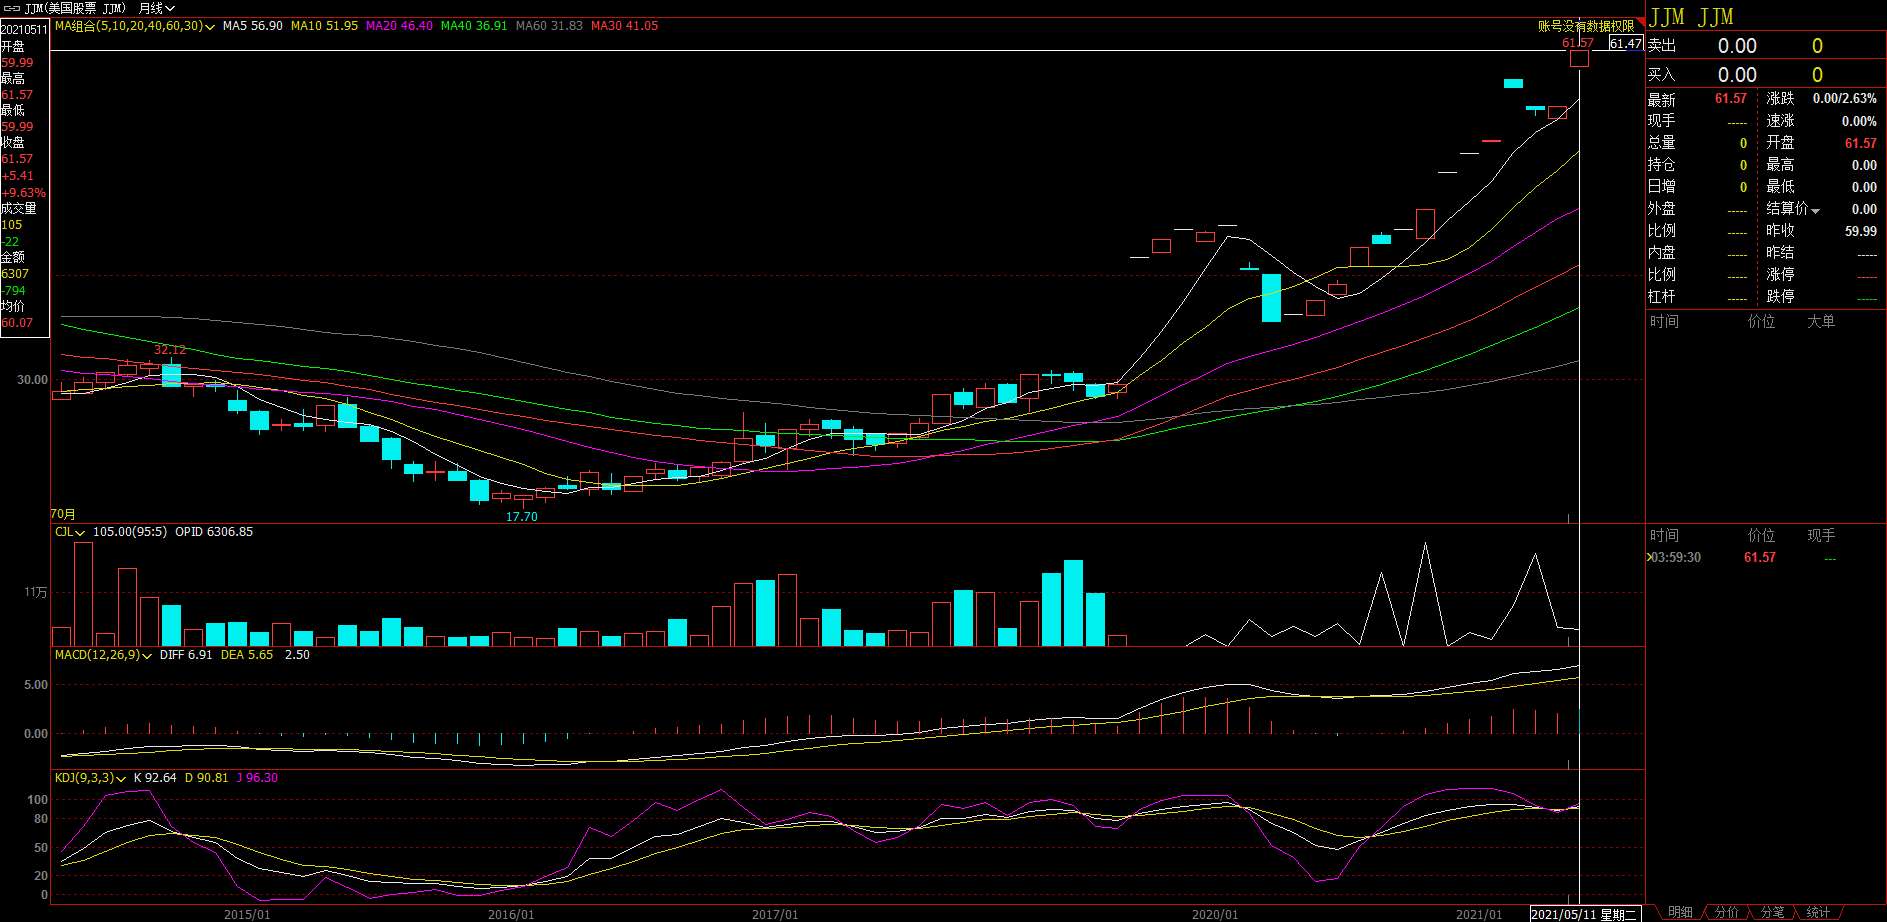The width and height of the screenshot is (1887, 922).
Task: Click the 61.47 crosshair price tag
Action: pos(1626,43)
